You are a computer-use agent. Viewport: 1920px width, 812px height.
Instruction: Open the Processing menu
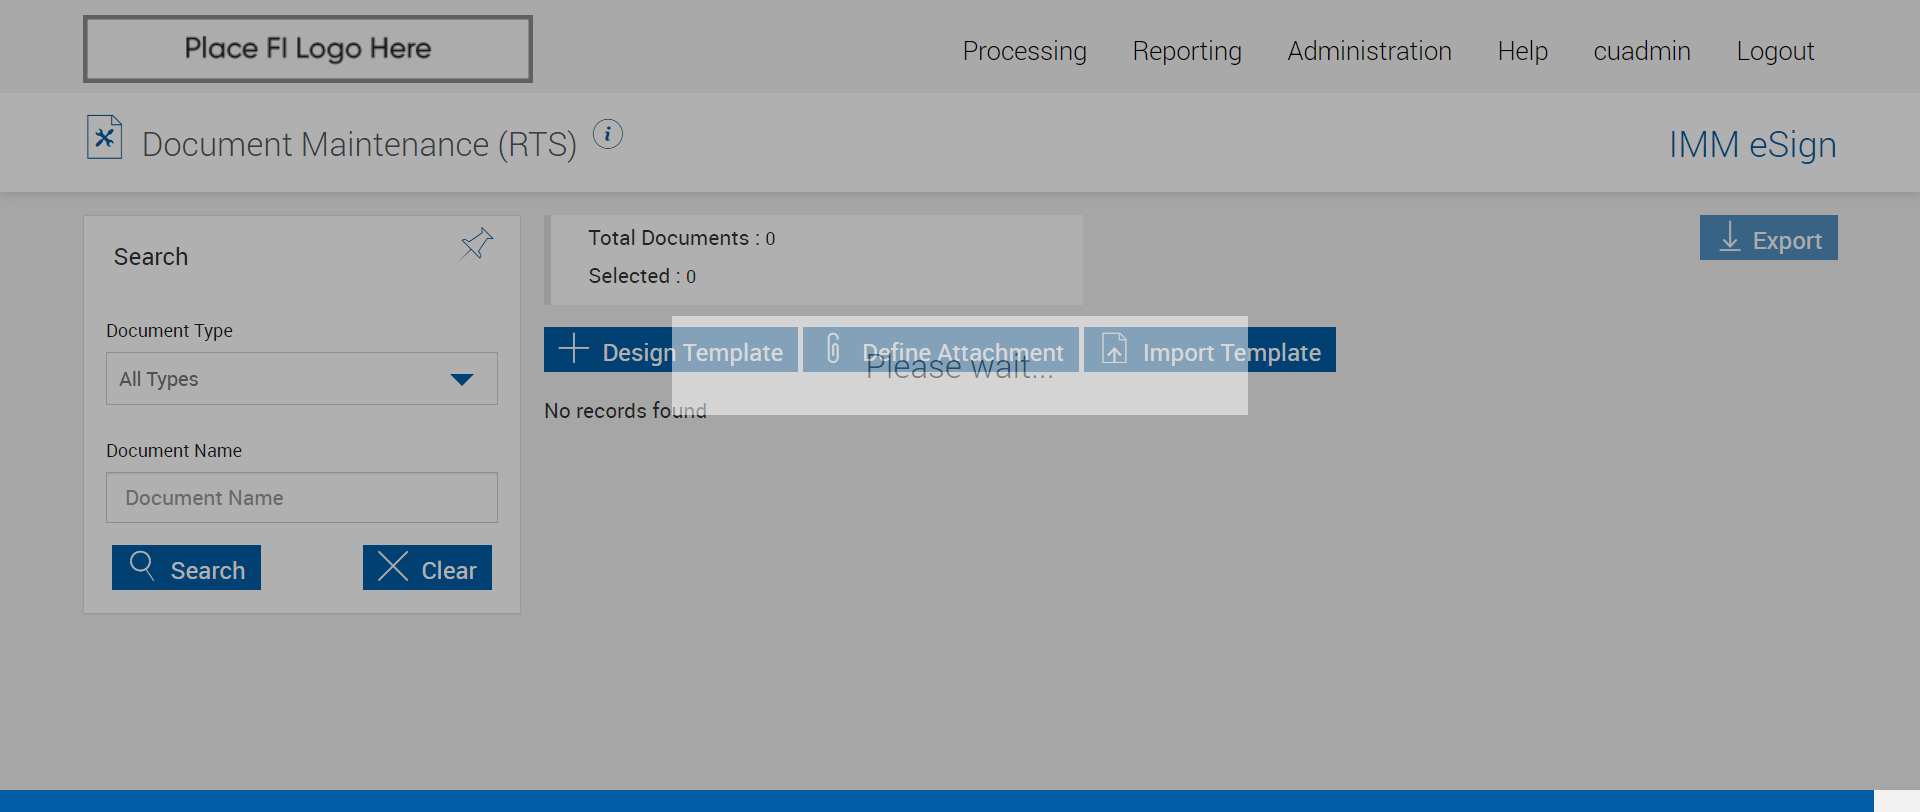pyautogui.click(x=1025, y=51)
